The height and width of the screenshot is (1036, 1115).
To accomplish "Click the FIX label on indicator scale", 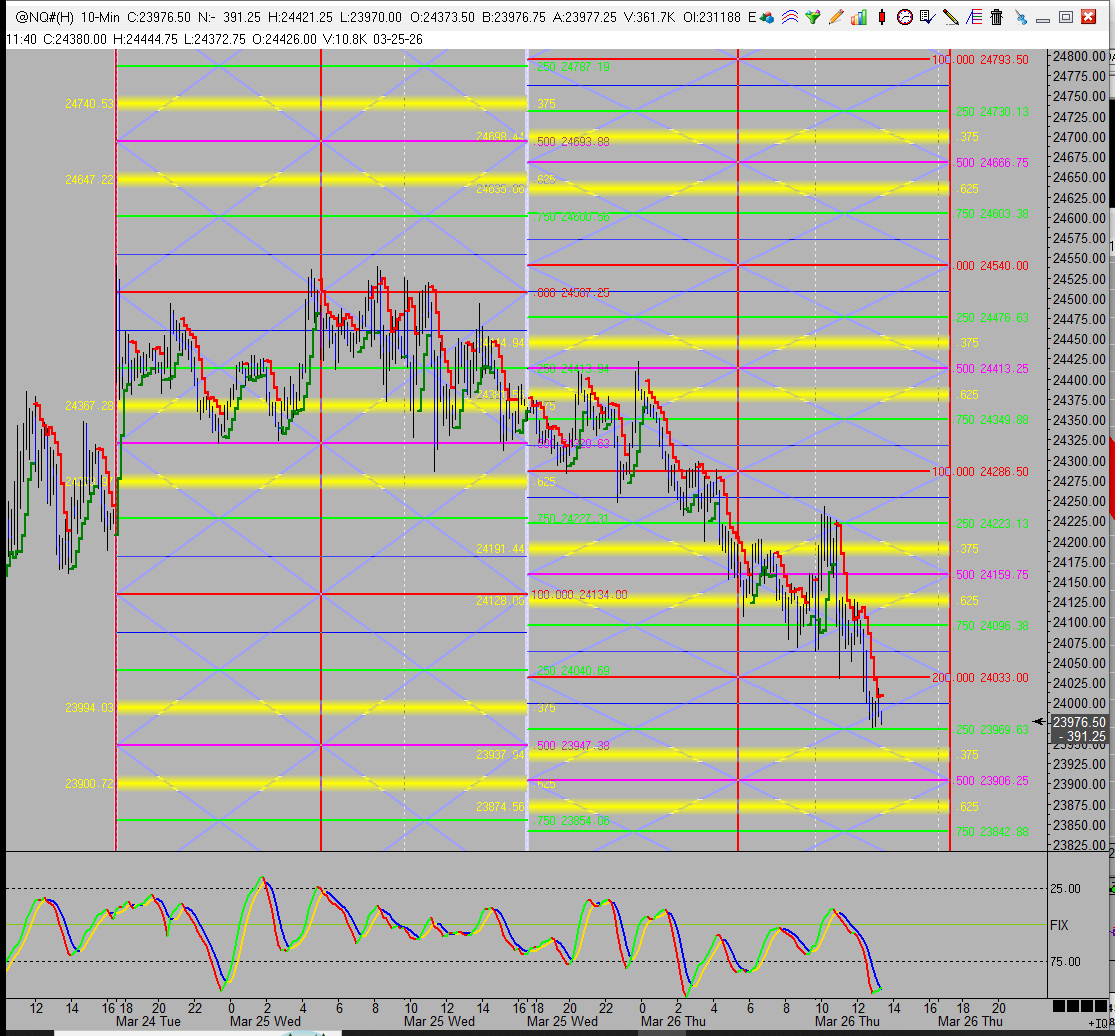I will point(1059,925).
